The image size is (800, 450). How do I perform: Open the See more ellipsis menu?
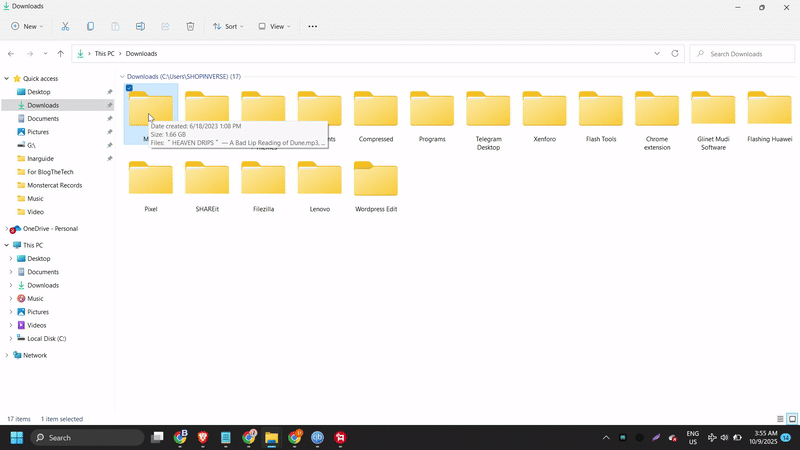pyautogui.click(x=313, y=26)
